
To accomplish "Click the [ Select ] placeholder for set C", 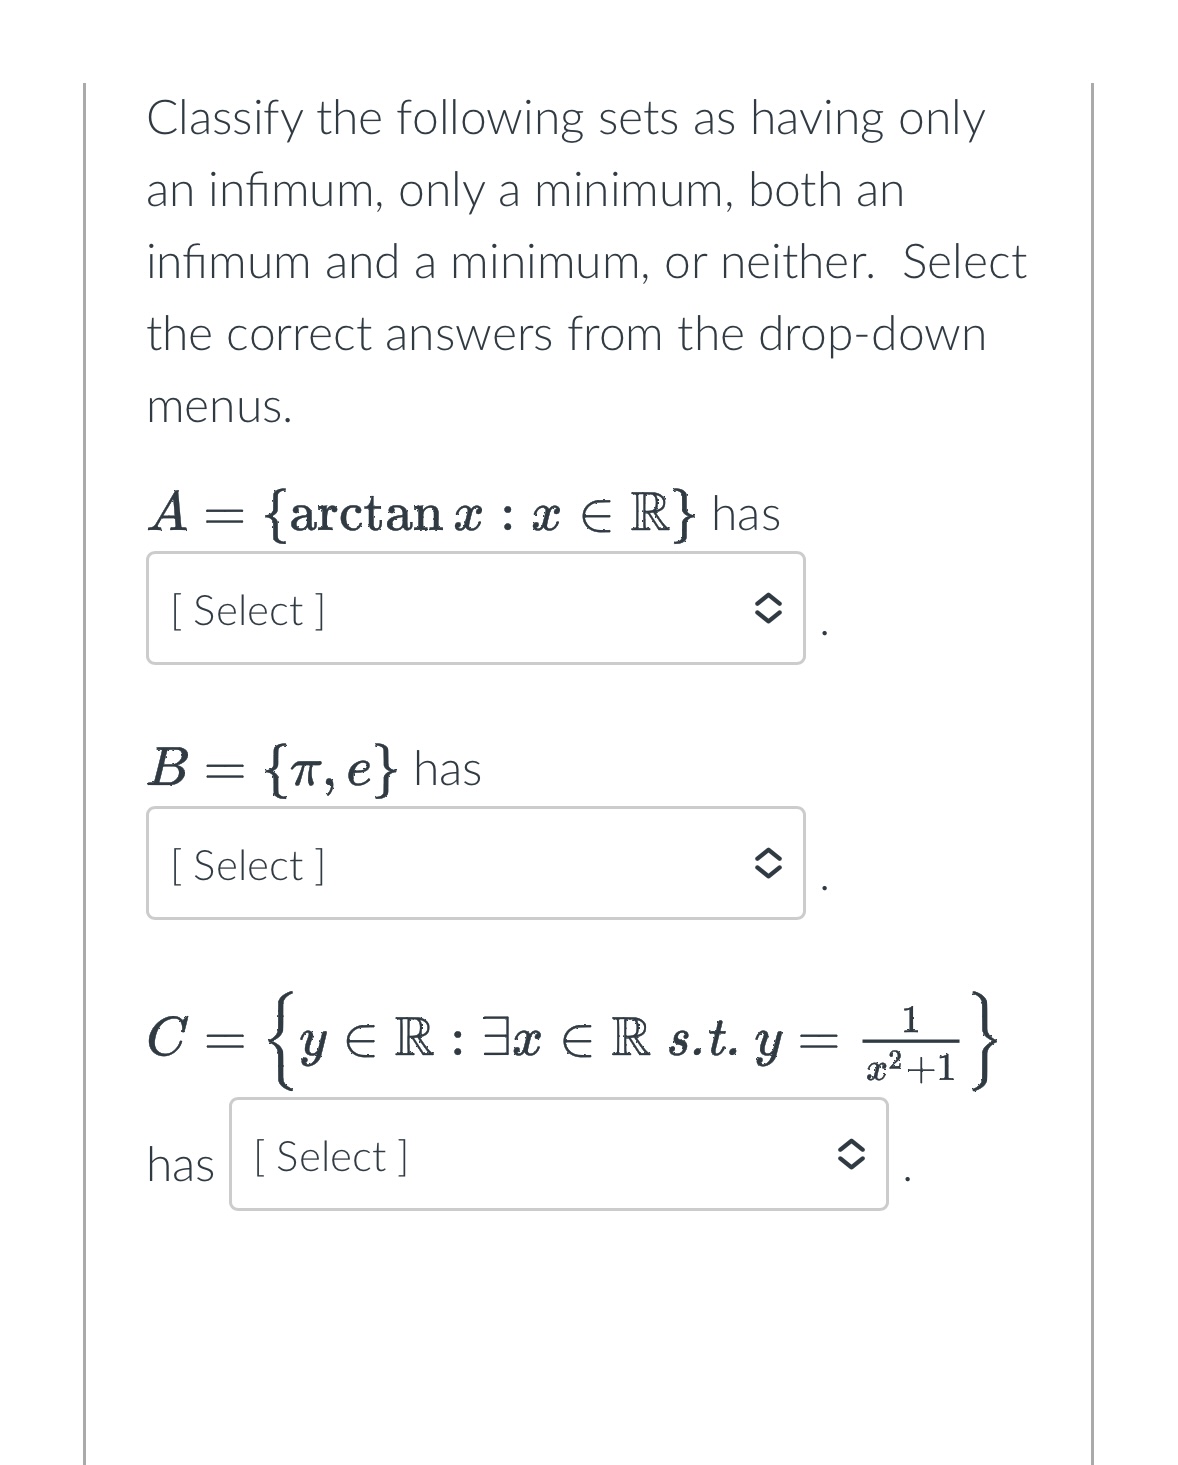I will pos(330,1155).
